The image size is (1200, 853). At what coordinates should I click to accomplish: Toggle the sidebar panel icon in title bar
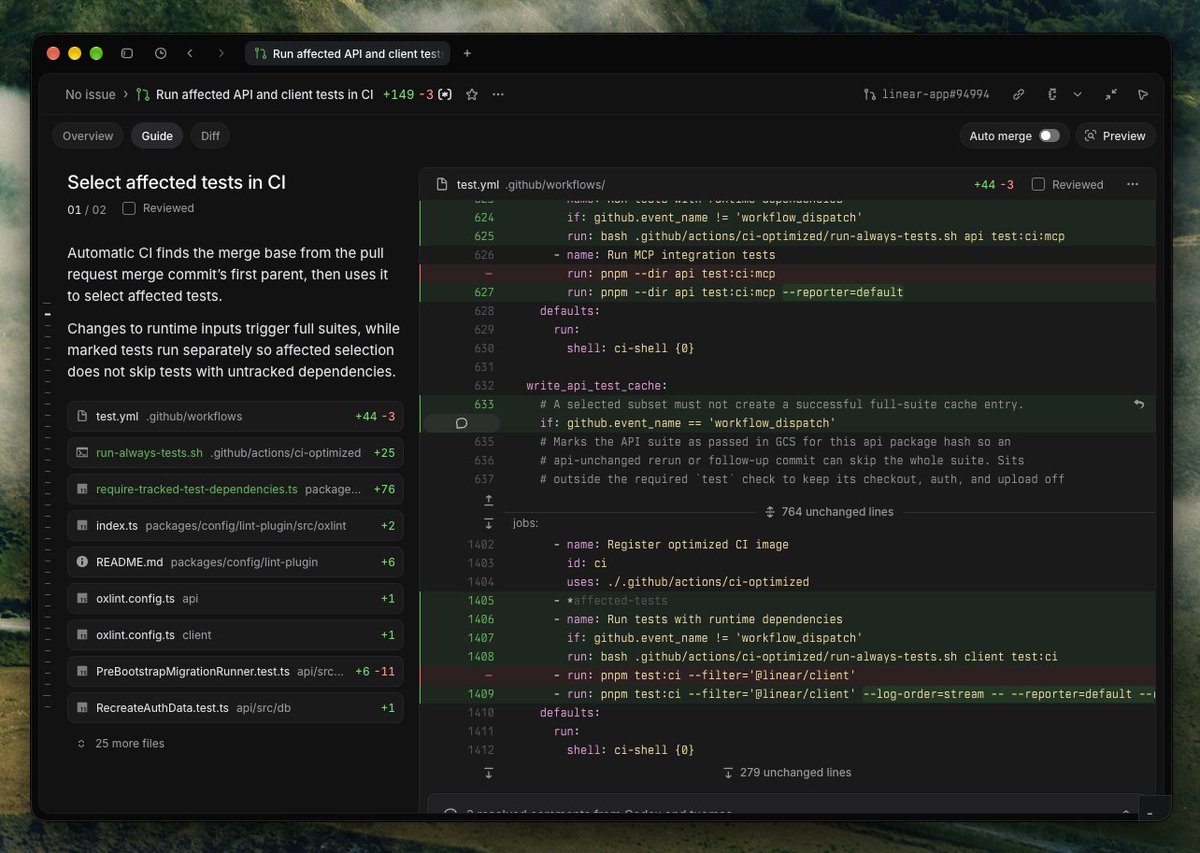click(x=127, y=54)
